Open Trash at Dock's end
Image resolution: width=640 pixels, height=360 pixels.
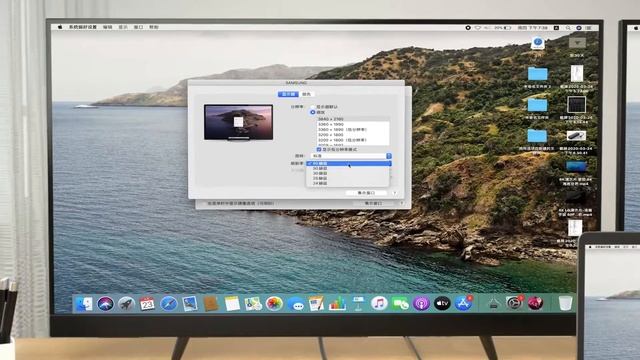tap(565, 304)
